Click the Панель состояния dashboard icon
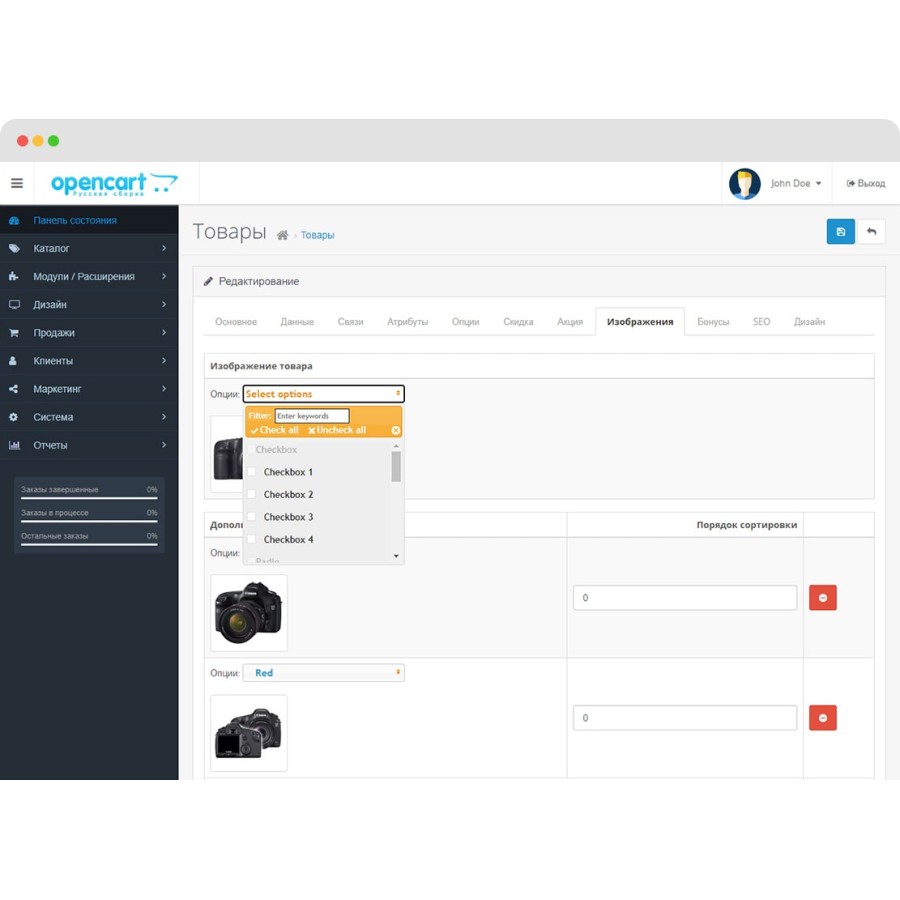This screenshot has height=900, width=900. tap(14, 220)
